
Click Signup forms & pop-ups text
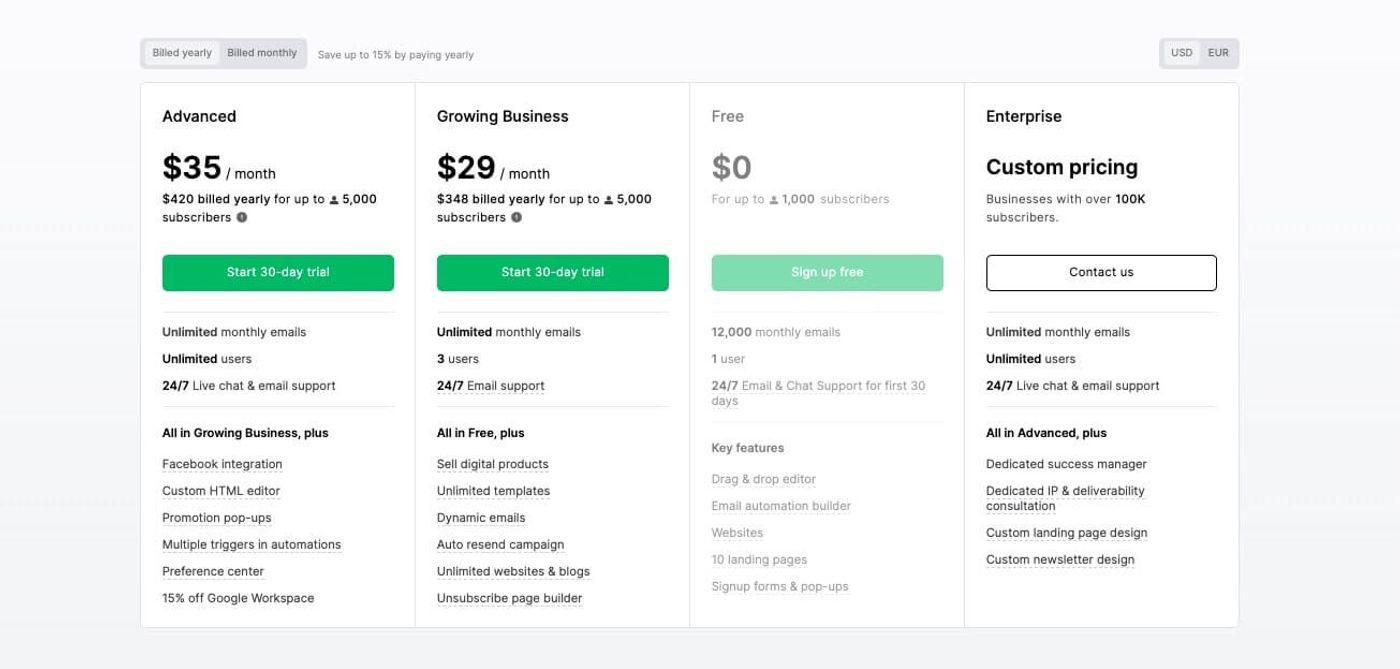[x=780, y=587]
